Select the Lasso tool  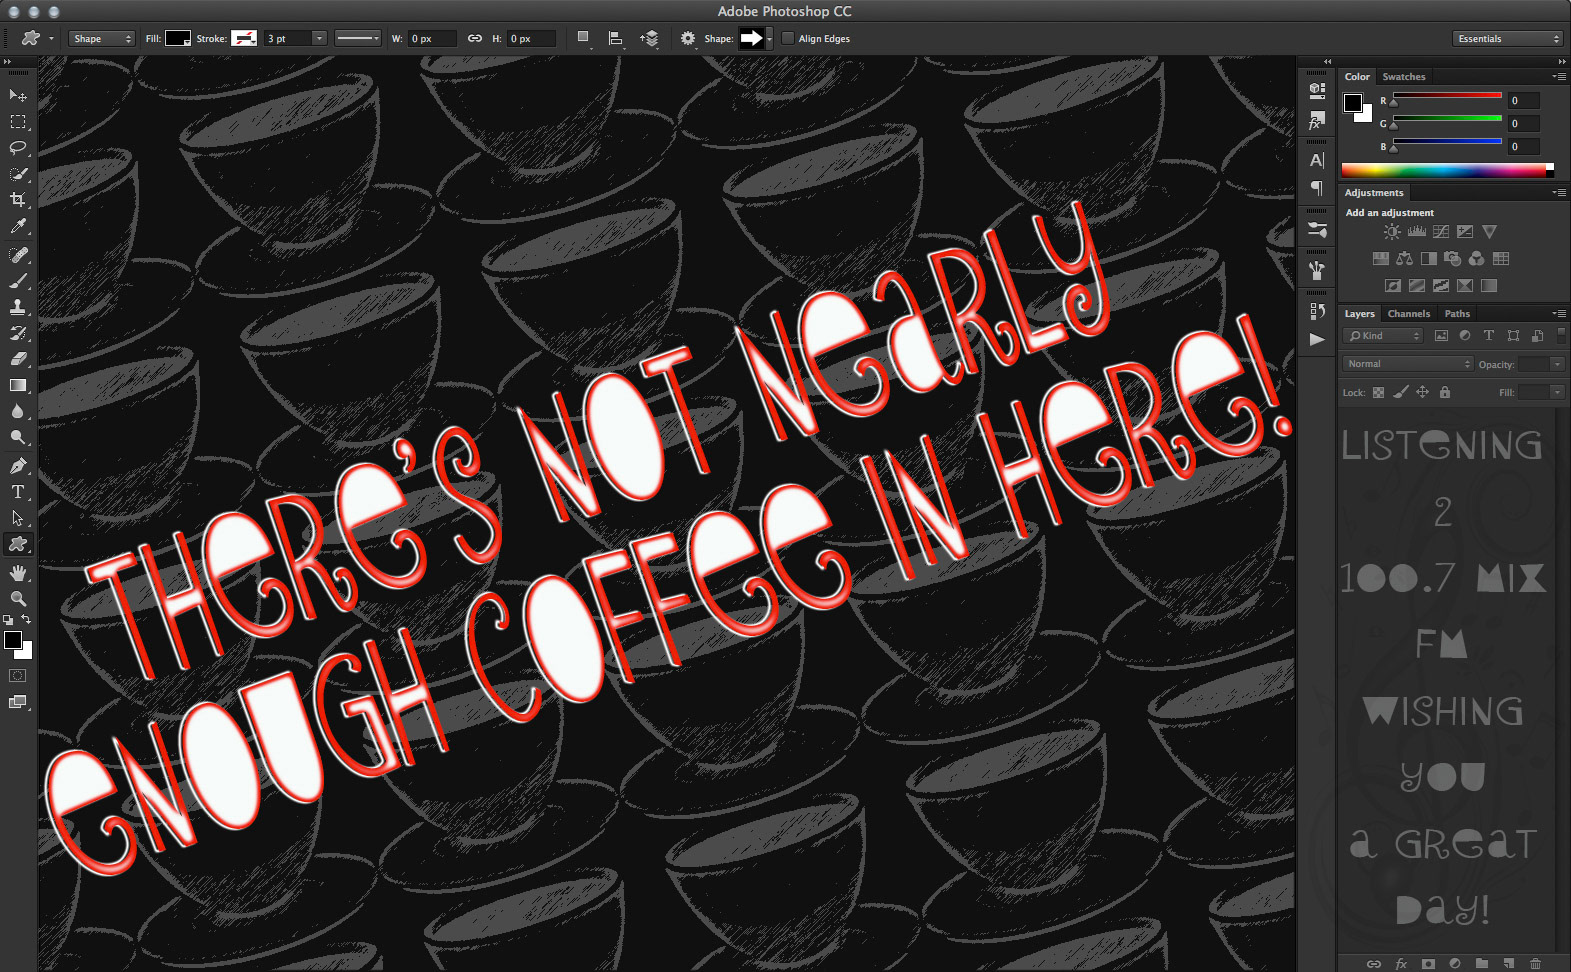(17, 148)
